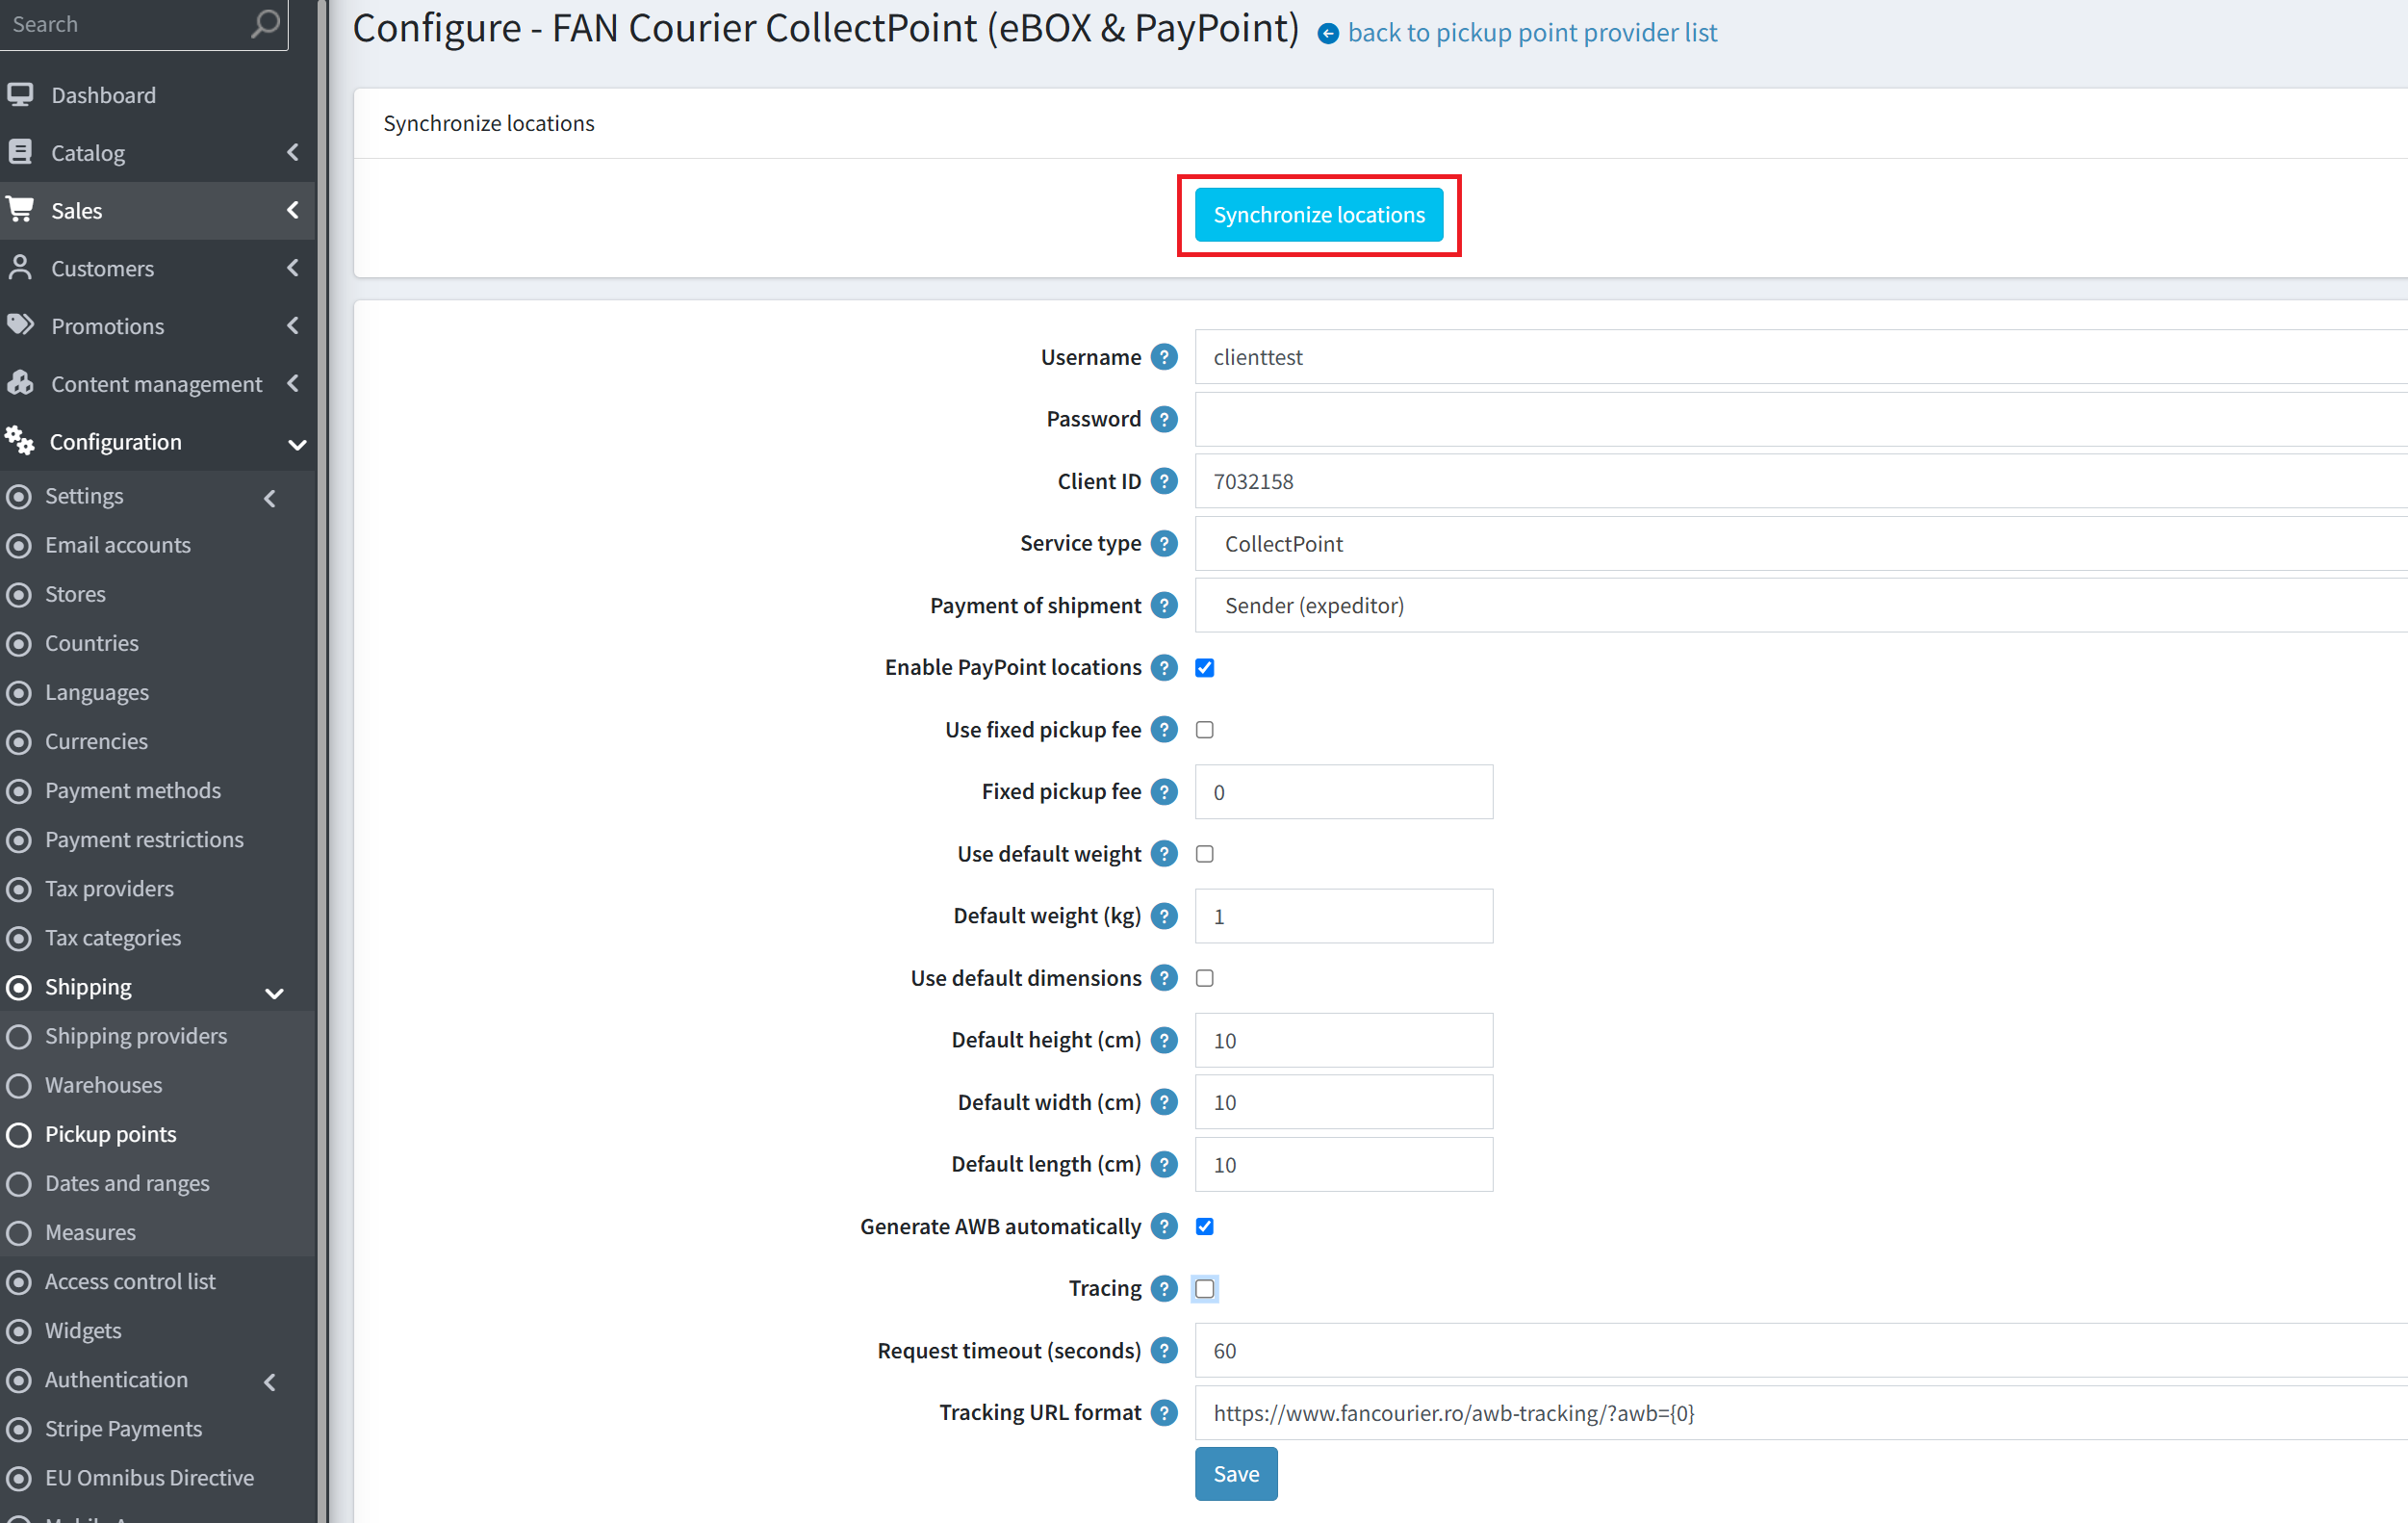Click help icon beside Fixed pickup fee
The width and height of the screenshot is (2408, 1523).
[1163, 791]
